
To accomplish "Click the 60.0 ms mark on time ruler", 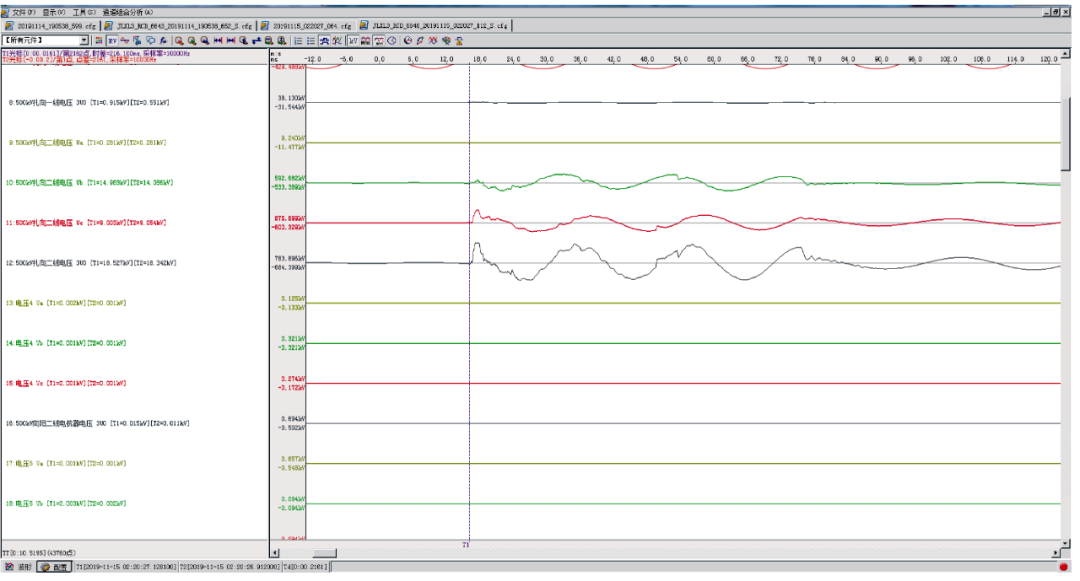I will pos(714,59).
